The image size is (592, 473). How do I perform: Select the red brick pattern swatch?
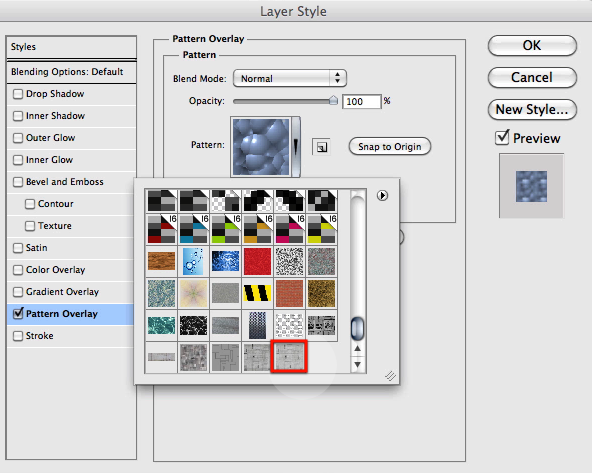[289, 293]
